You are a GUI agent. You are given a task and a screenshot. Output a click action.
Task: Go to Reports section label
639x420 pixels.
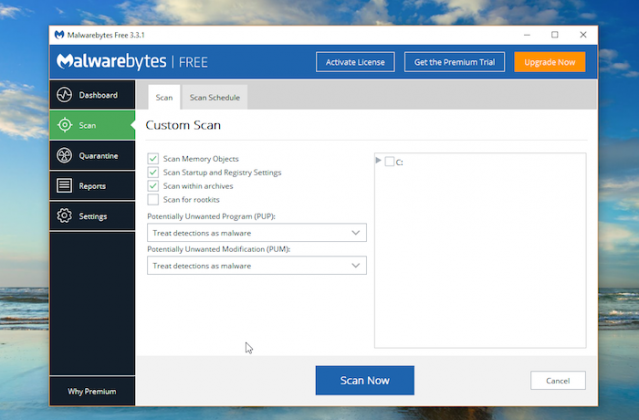92,186
